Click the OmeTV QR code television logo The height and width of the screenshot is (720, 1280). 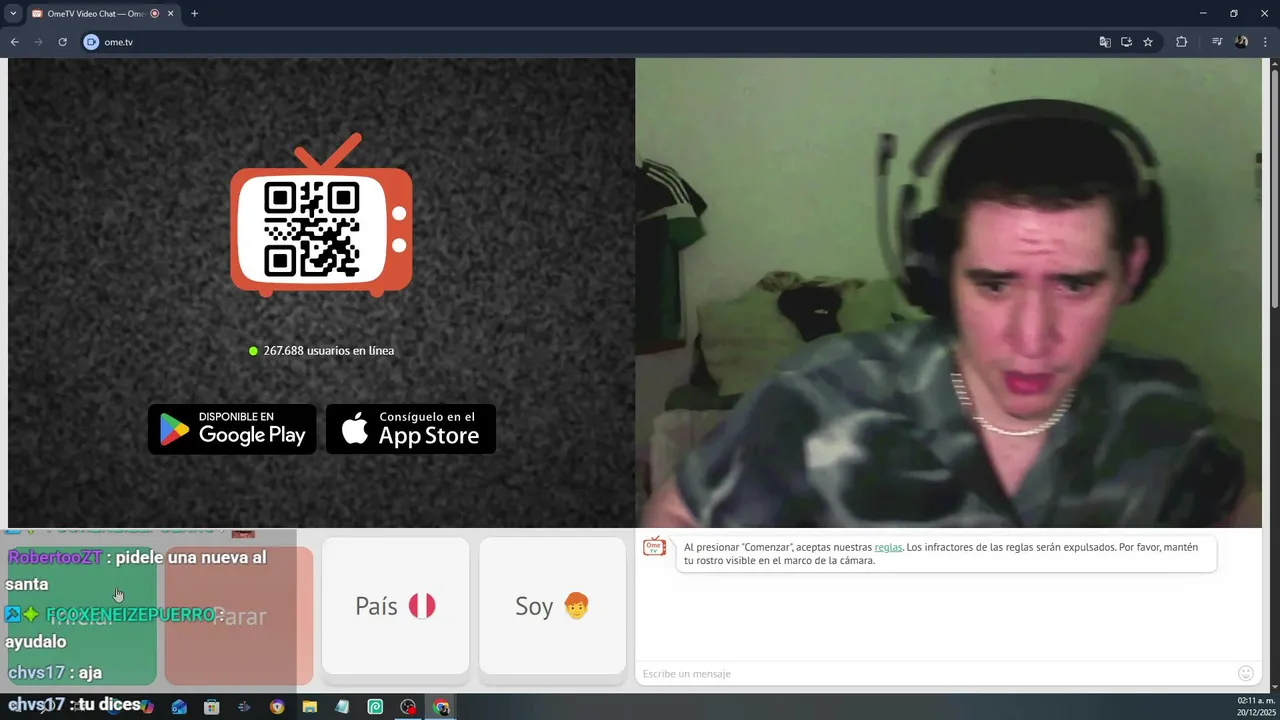click(x=322, y=215)
